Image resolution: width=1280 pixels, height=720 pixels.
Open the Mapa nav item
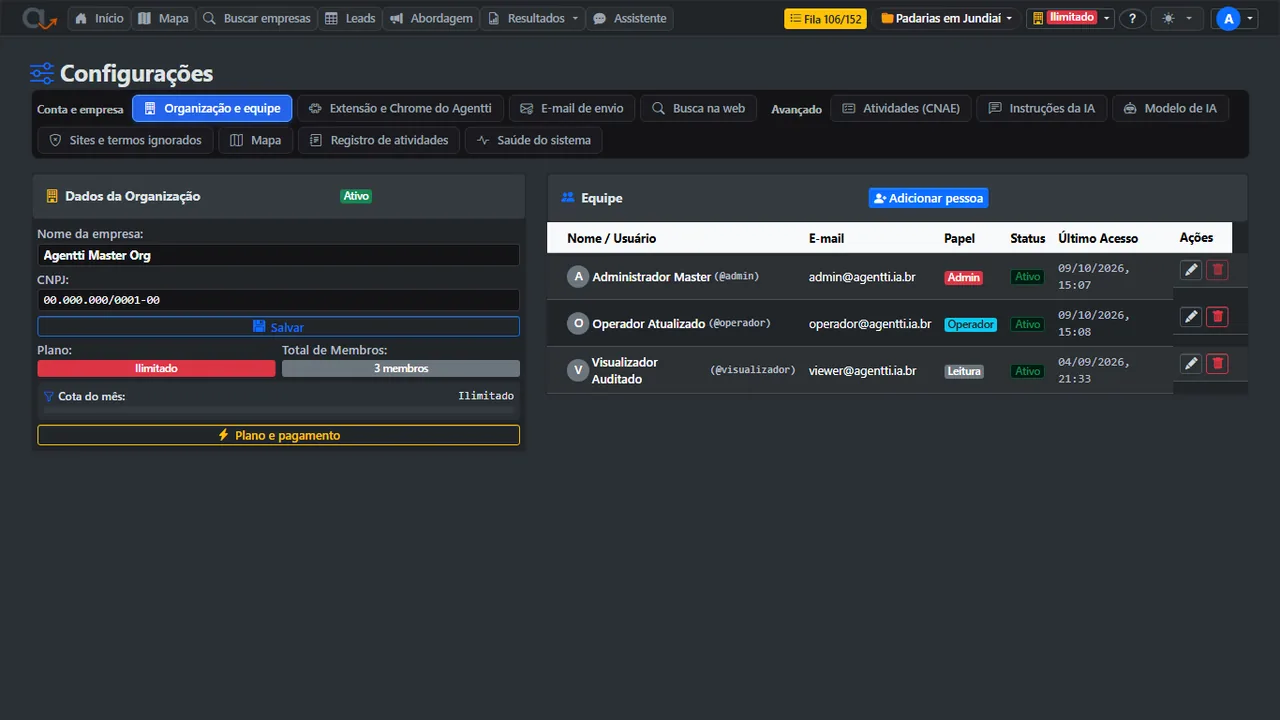point(163,18)
